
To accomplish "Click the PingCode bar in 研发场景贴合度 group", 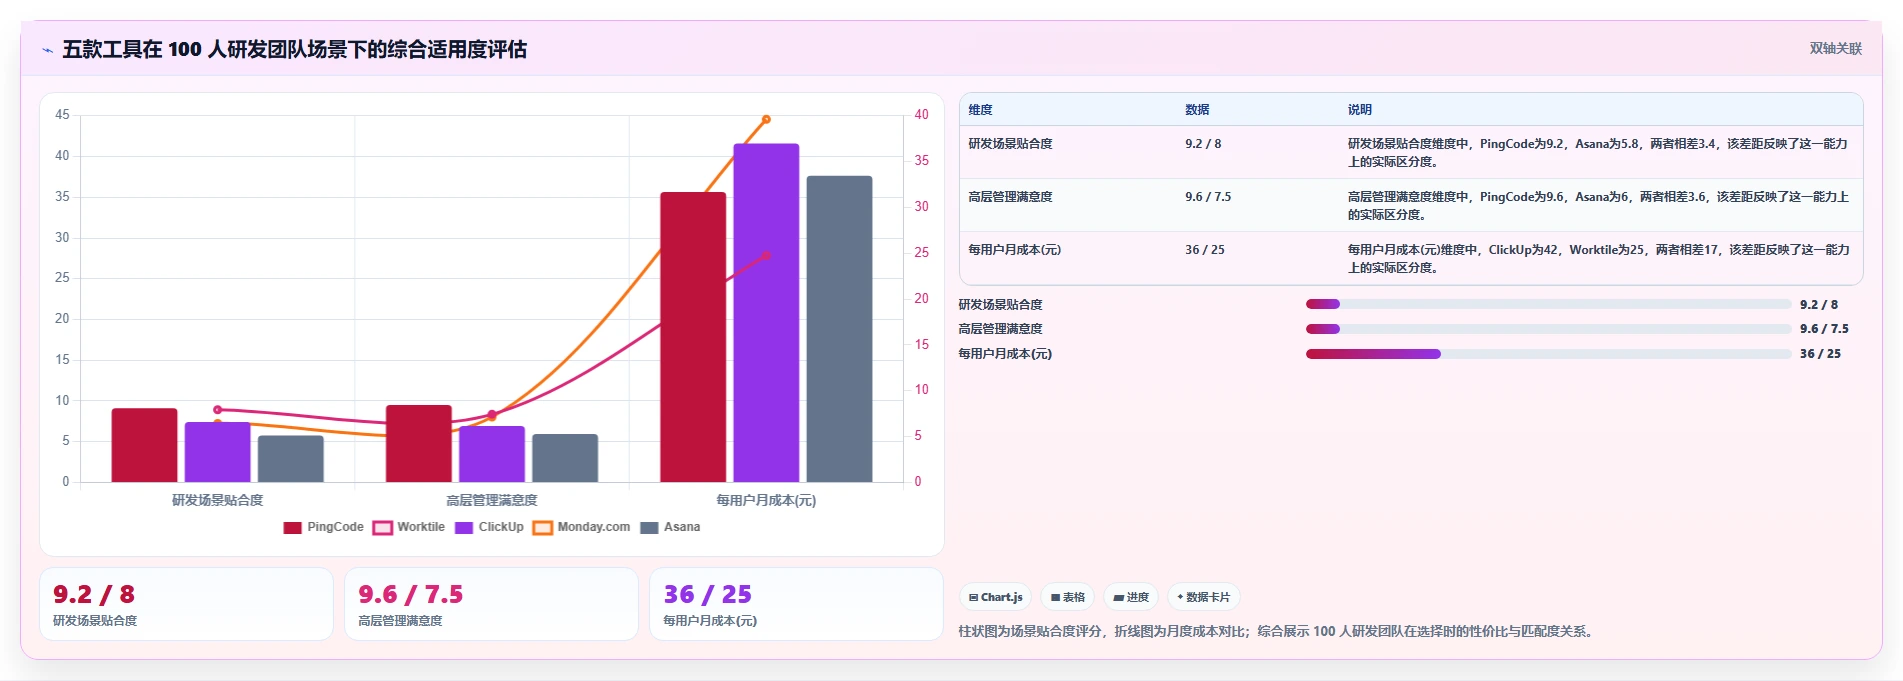I will pos(144,445).
